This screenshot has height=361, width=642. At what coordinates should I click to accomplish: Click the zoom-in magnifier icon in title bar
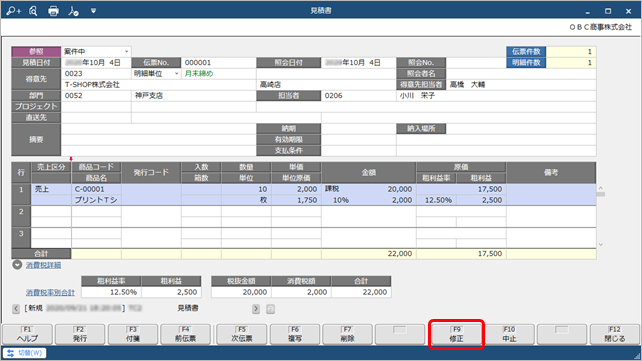coord(13,11)
